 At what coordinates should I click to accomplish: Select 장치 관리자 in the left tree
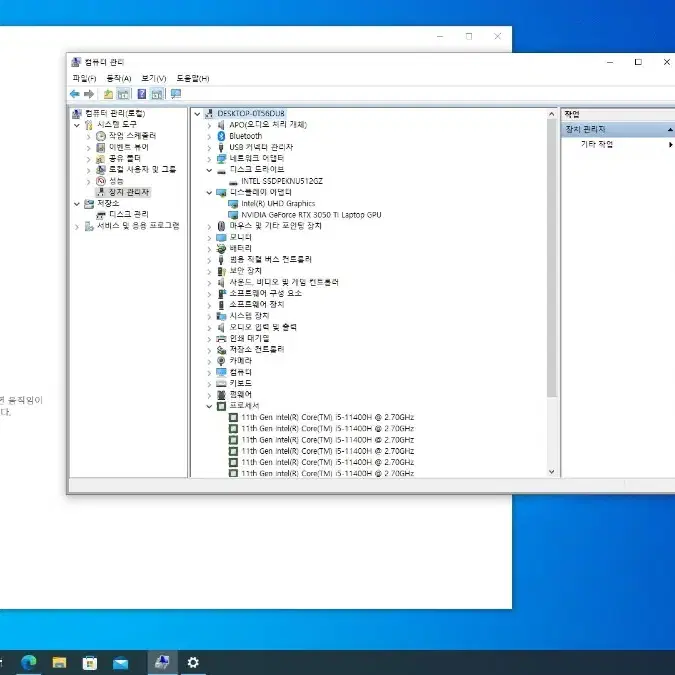click(x=128, y=192)
